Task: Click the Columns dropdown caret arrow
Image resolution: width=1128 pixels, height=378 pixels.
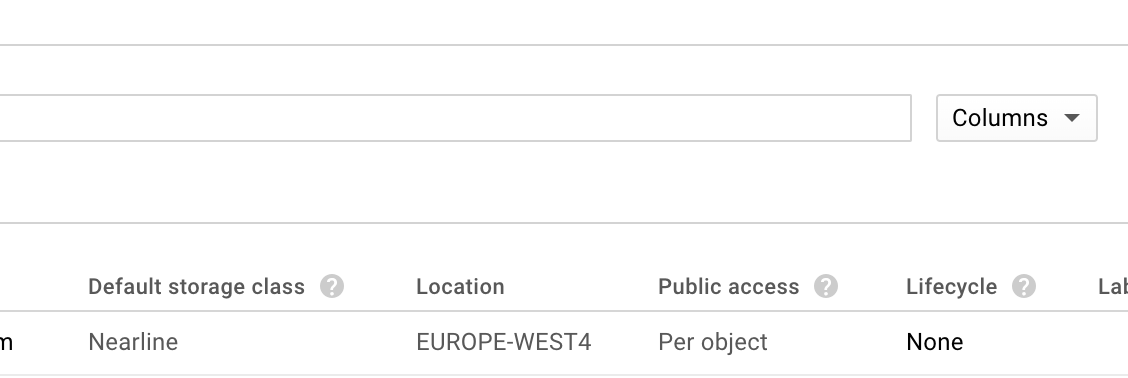Action: click(1072, 118)
